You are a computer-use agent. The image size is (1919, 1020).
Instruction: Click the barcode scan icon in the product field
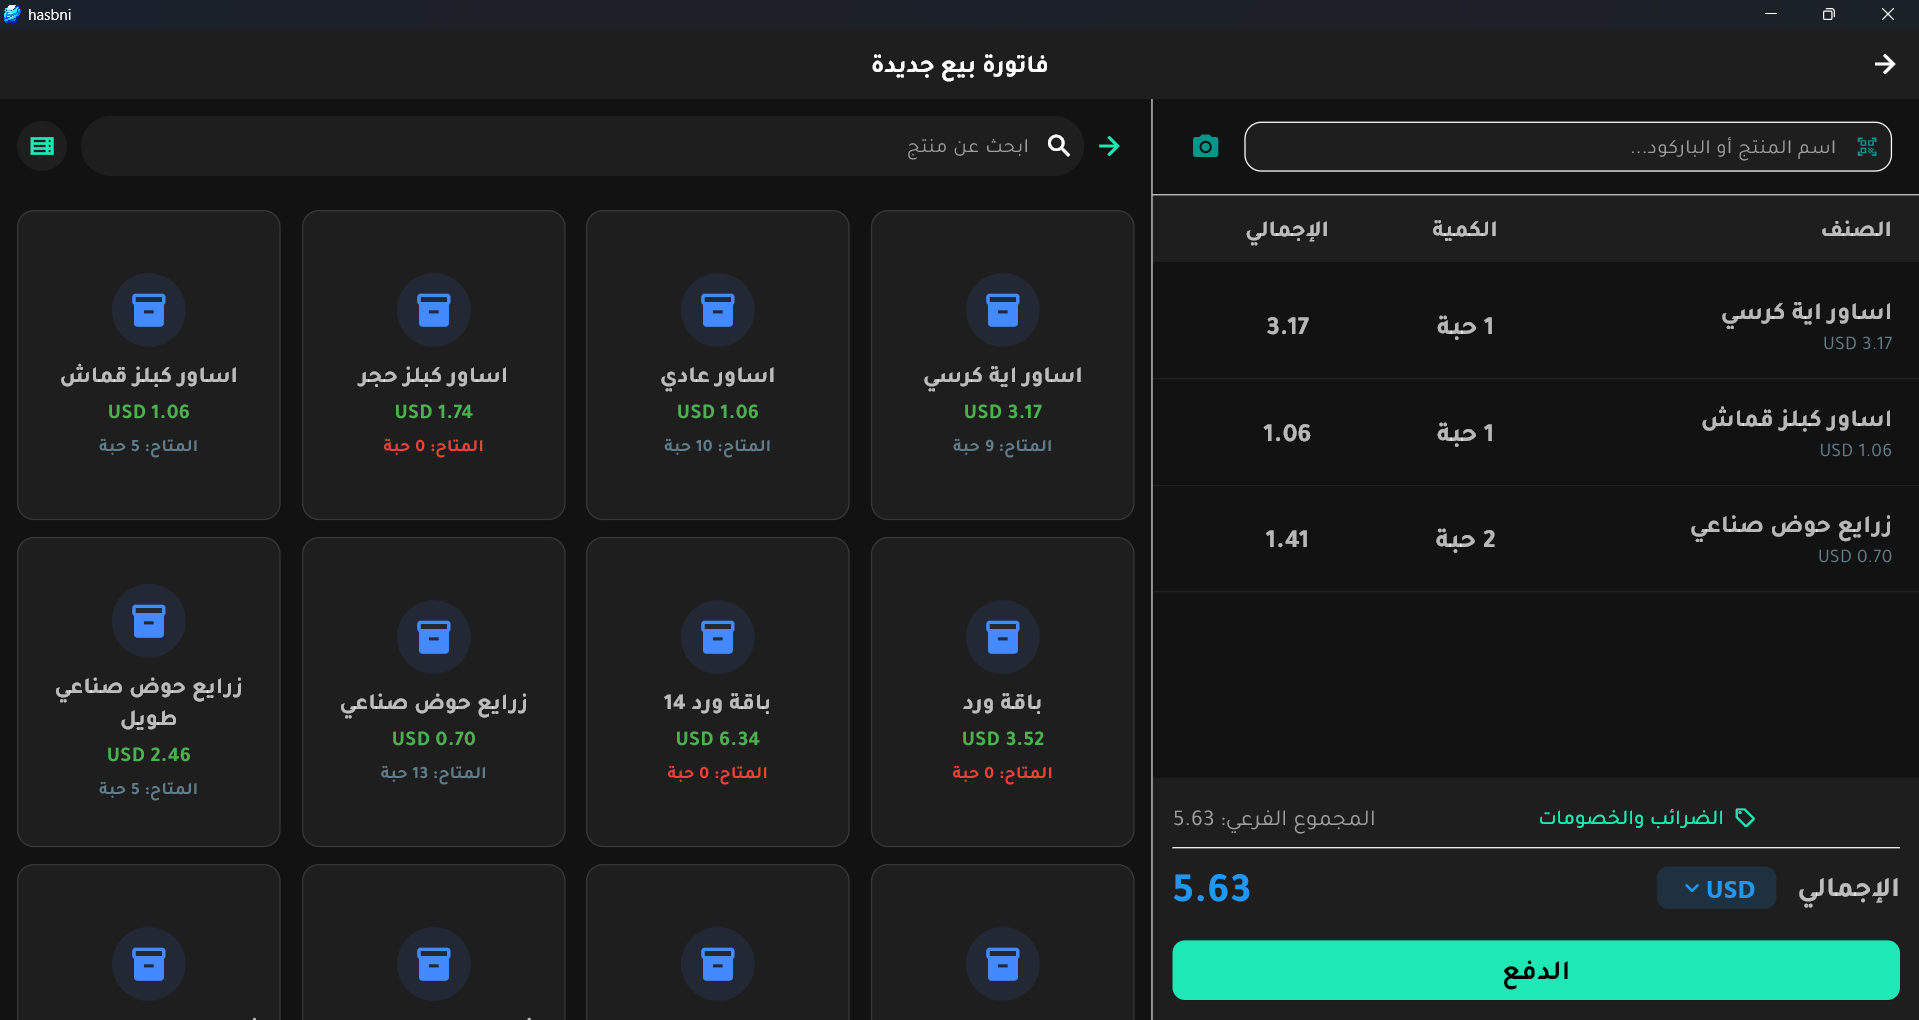tap(1867, 147)
